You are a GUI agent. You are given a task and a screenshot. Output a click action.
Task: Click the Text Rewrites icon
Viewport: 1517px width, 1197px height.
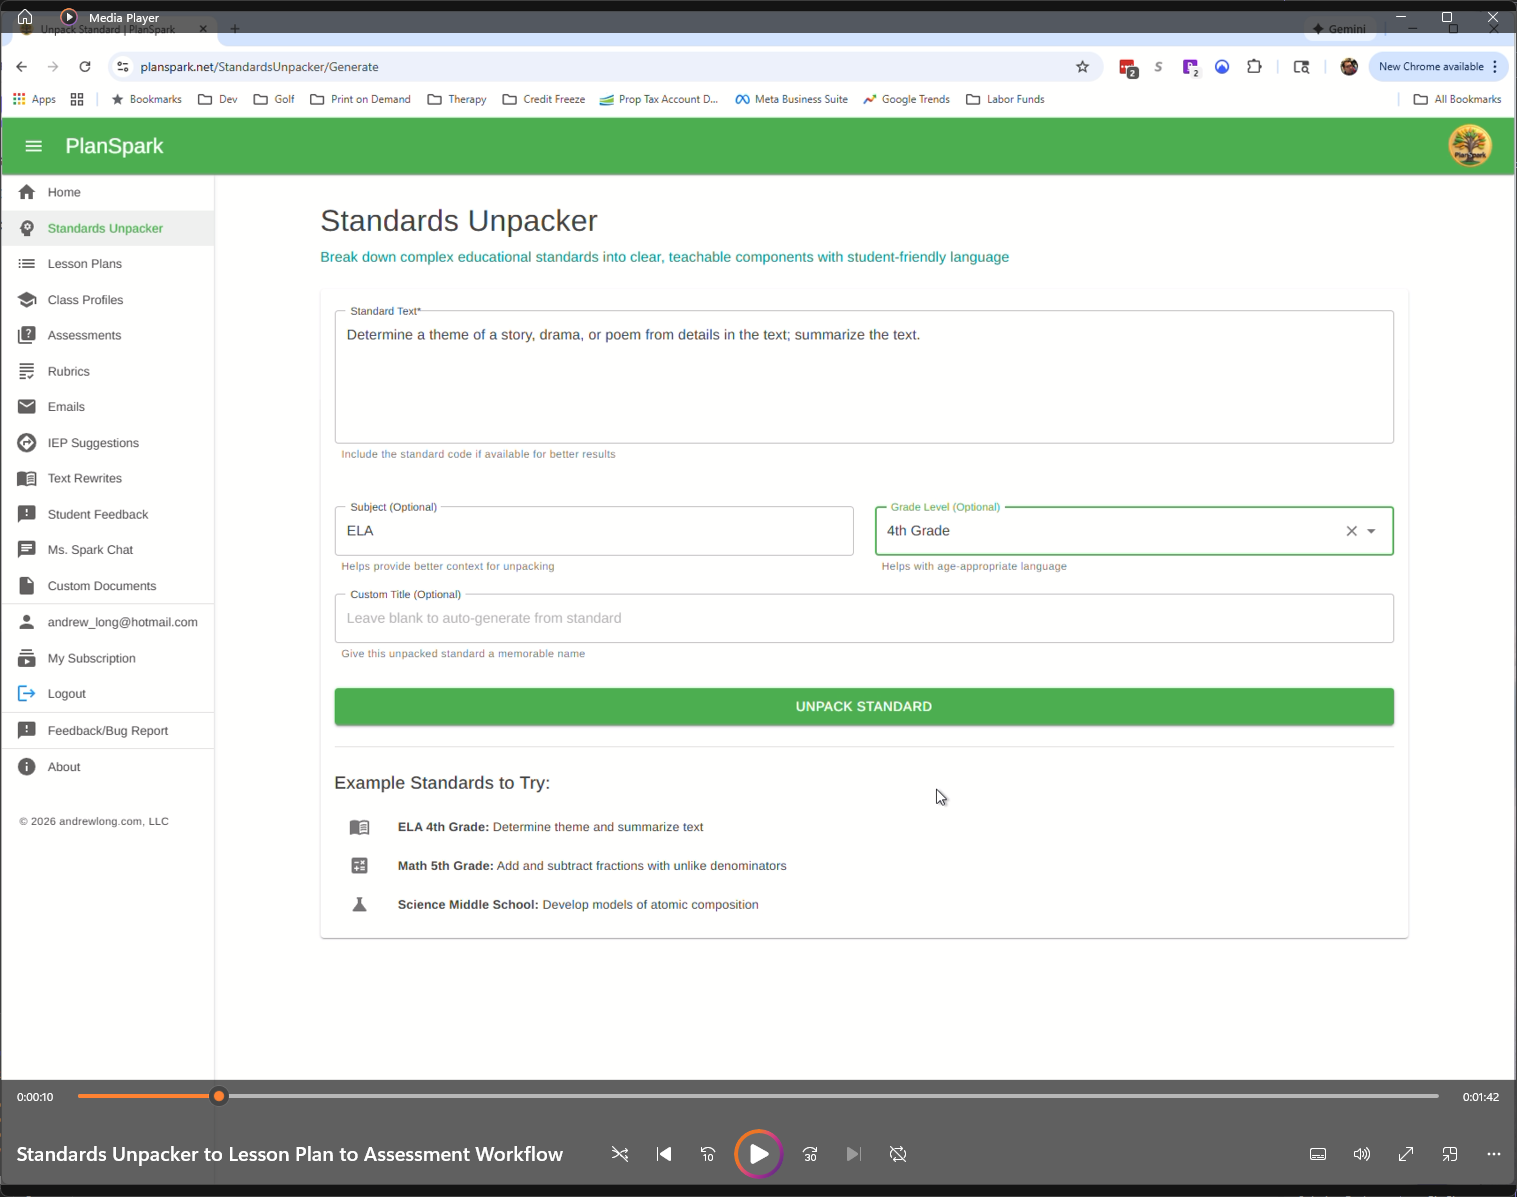tap(27, 478)
